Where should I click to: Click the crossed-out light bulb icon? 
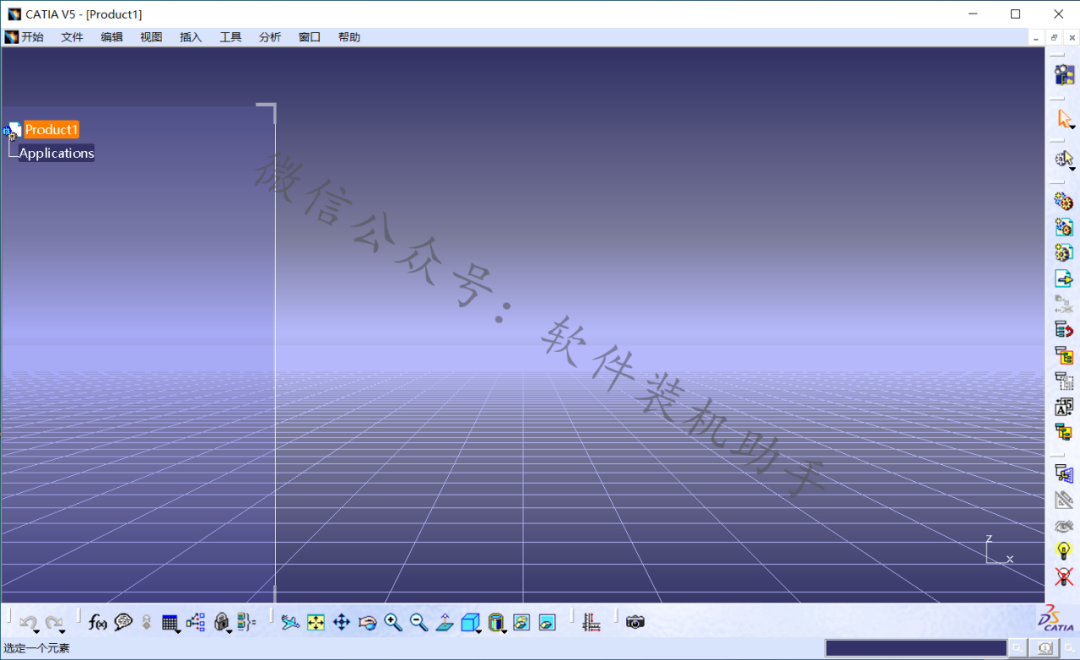pyautogui.click(x=1063, y=577)
